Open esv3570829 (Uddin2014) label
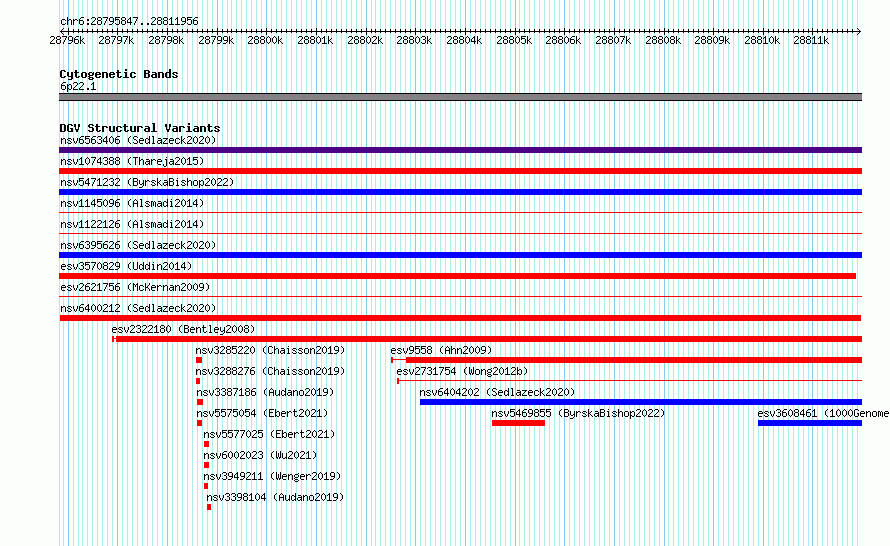Viewport: 890px width, 546px height. click(x=126, y=266)
